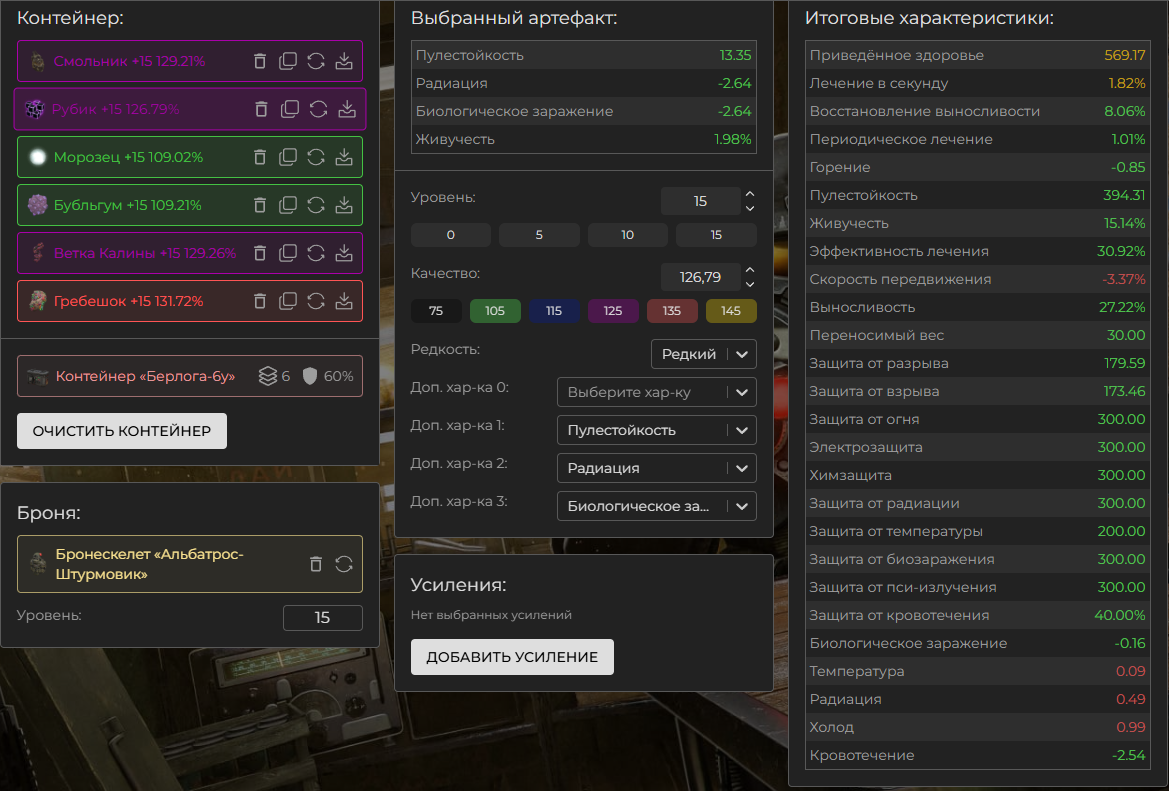
Task: Increase quality value with up arrow
Action: click(750, 270)
